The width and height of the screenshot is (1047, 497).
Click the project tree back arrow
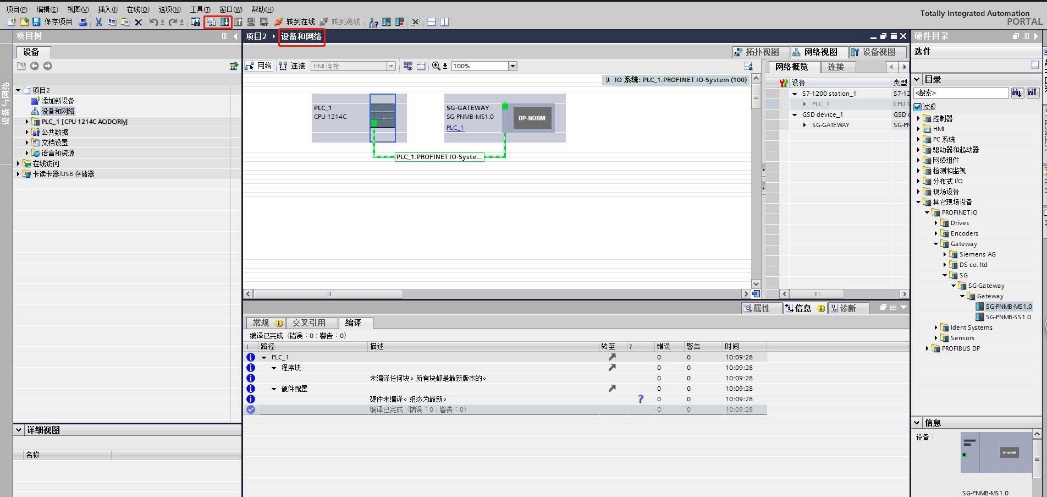click(33, 66)
